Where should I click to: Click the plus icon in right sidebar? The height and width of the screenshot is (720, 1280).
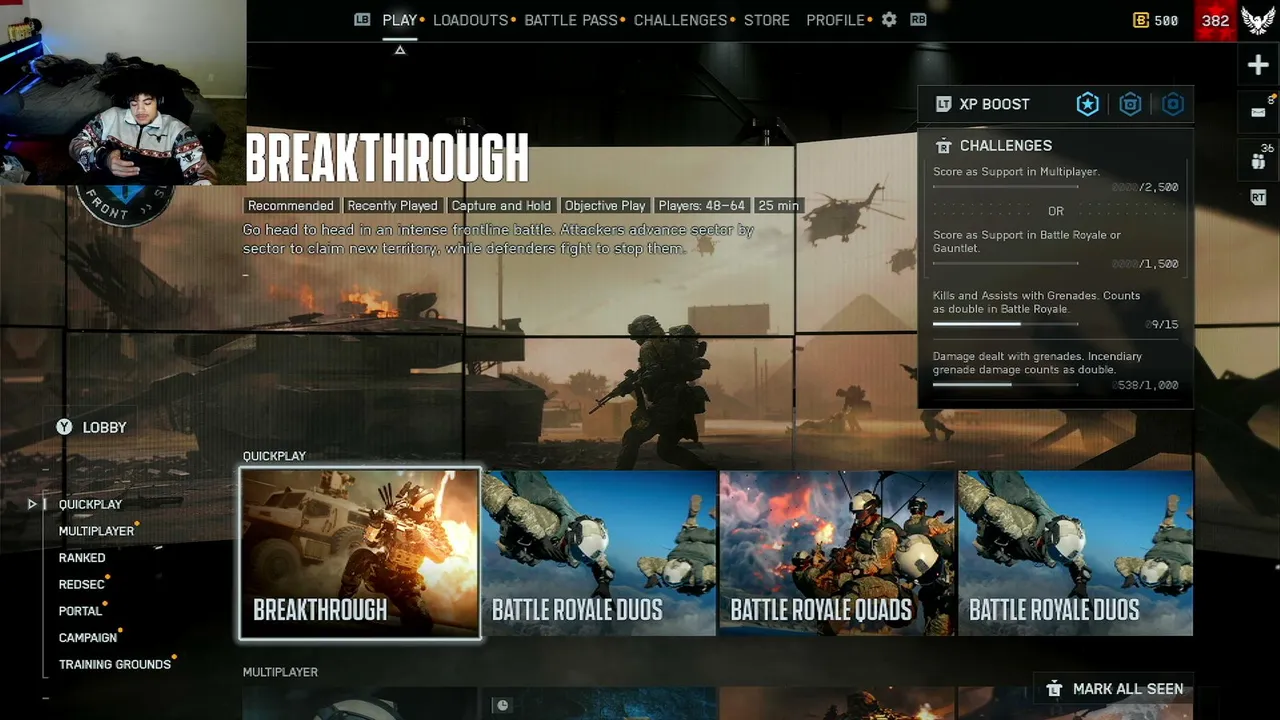(x=1258, y=66)
